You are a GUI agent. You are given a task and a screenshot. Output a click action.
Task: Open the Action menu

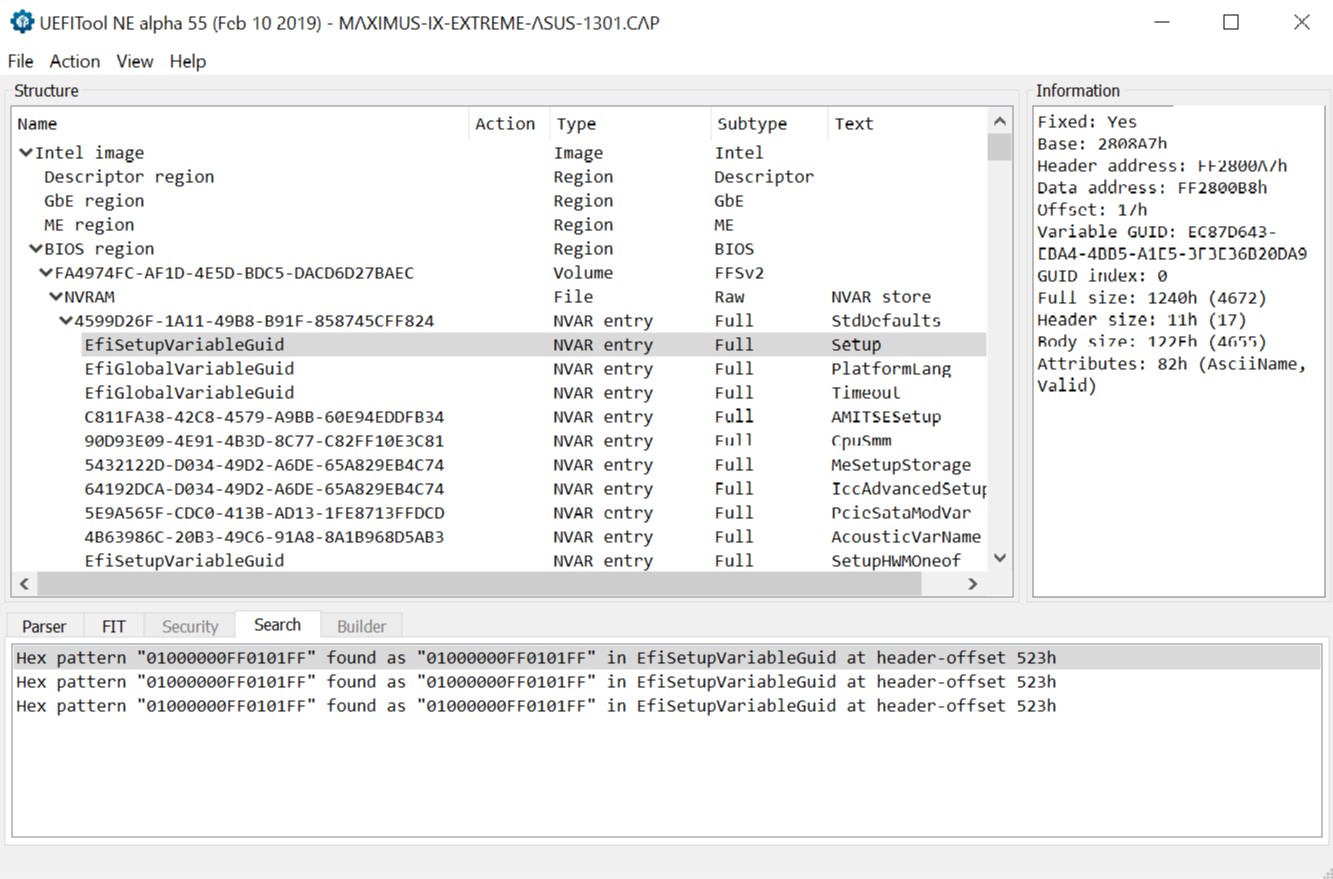click(x=75, y=61)
